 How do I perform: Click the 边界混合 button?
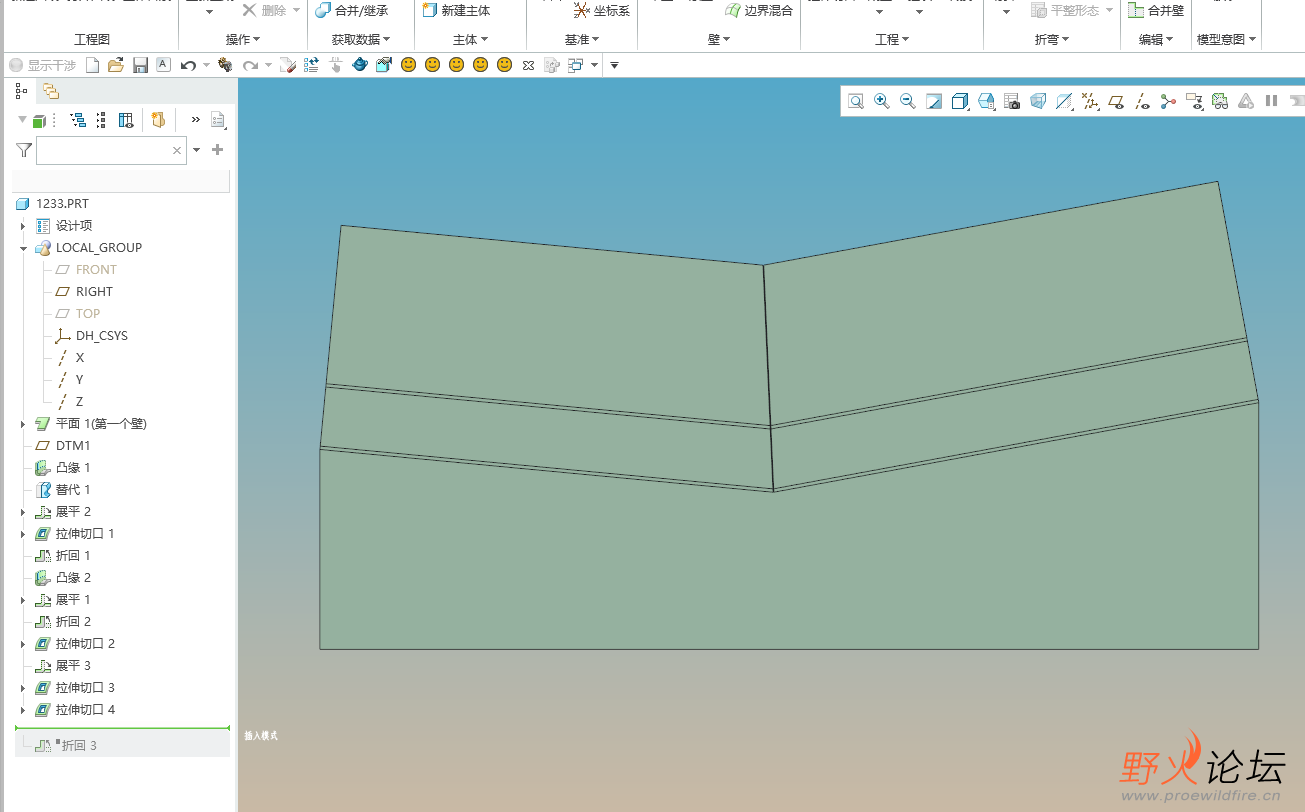point(757,10)
